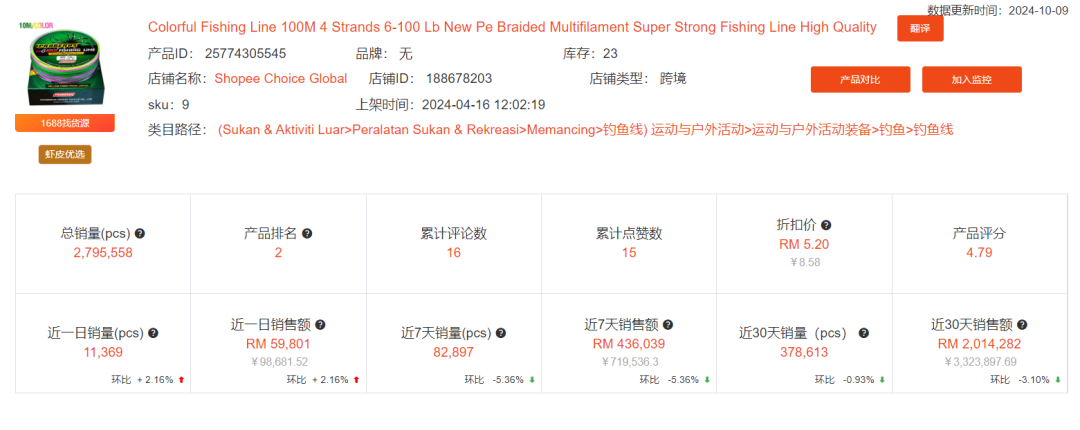The width and height of the screenshot is (1080, 430).
Task: Open the Shopee Choice Global store link
Action: pos(281,79)
